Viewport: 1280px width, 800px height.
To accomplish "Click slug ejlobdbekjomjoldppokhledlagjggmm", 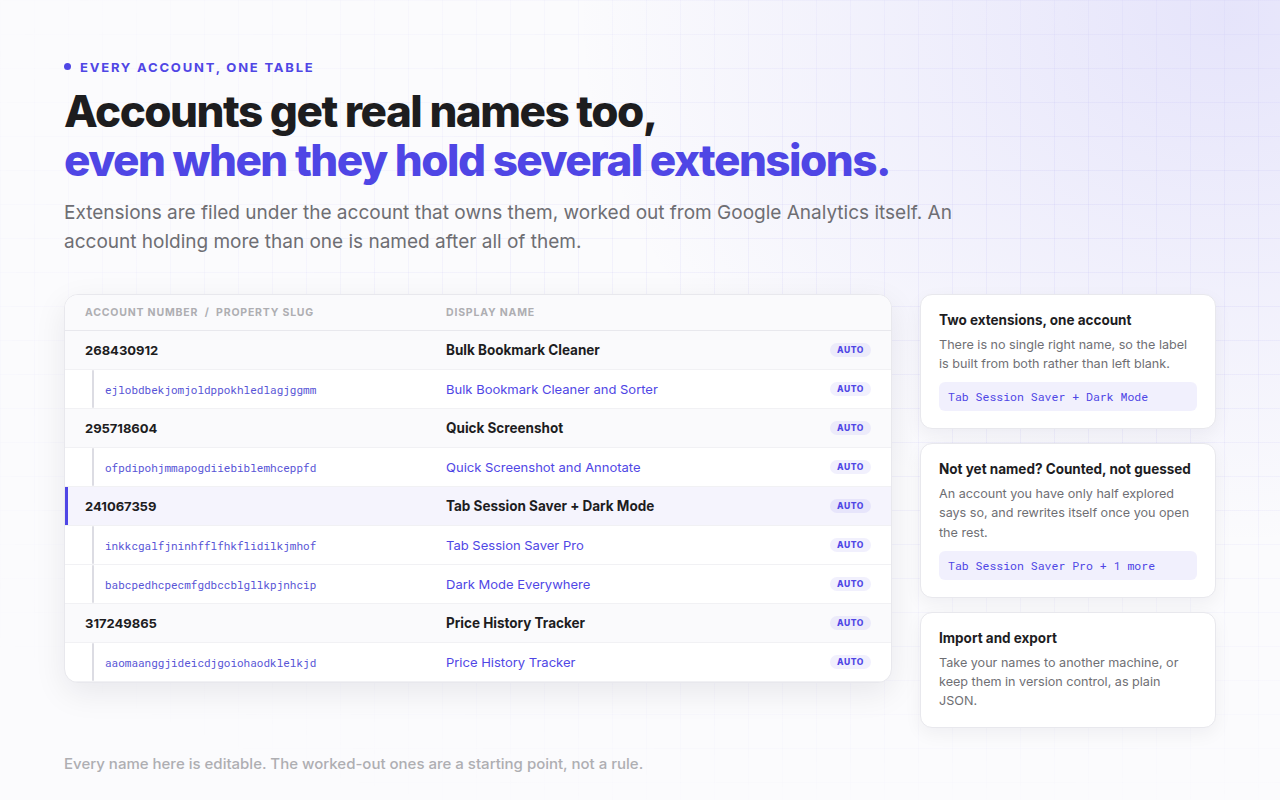I will pos(210,390).
